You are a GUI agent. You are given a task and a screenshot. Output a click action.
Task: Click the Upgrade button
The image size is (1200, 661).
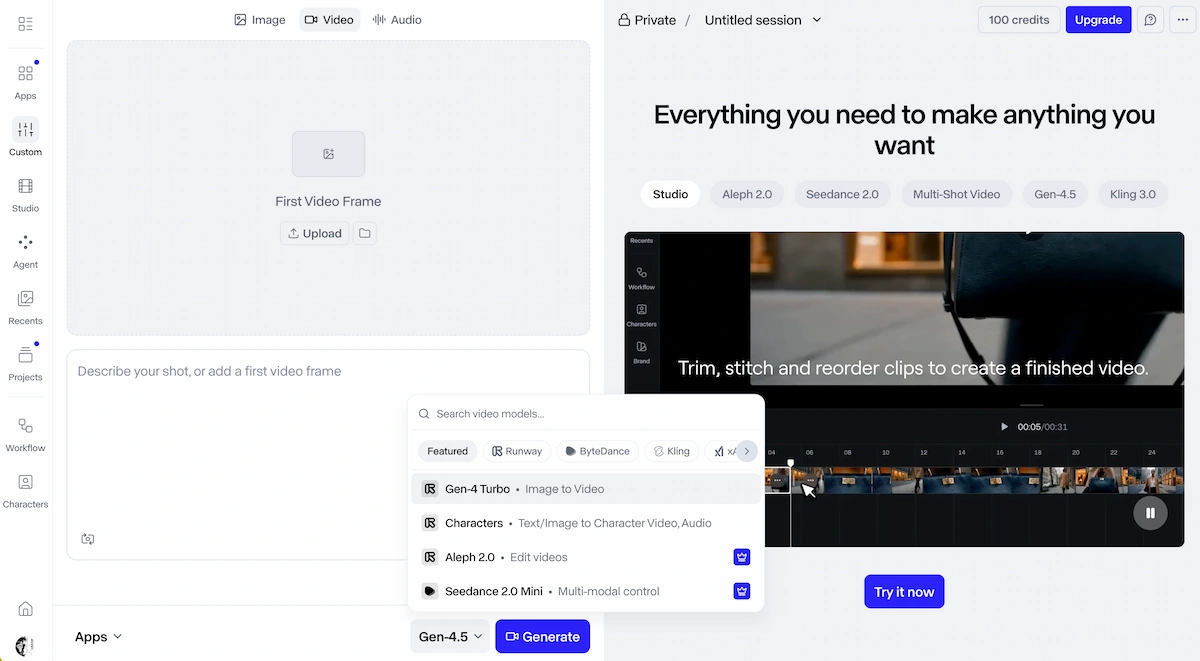(x=1098, y=20)
